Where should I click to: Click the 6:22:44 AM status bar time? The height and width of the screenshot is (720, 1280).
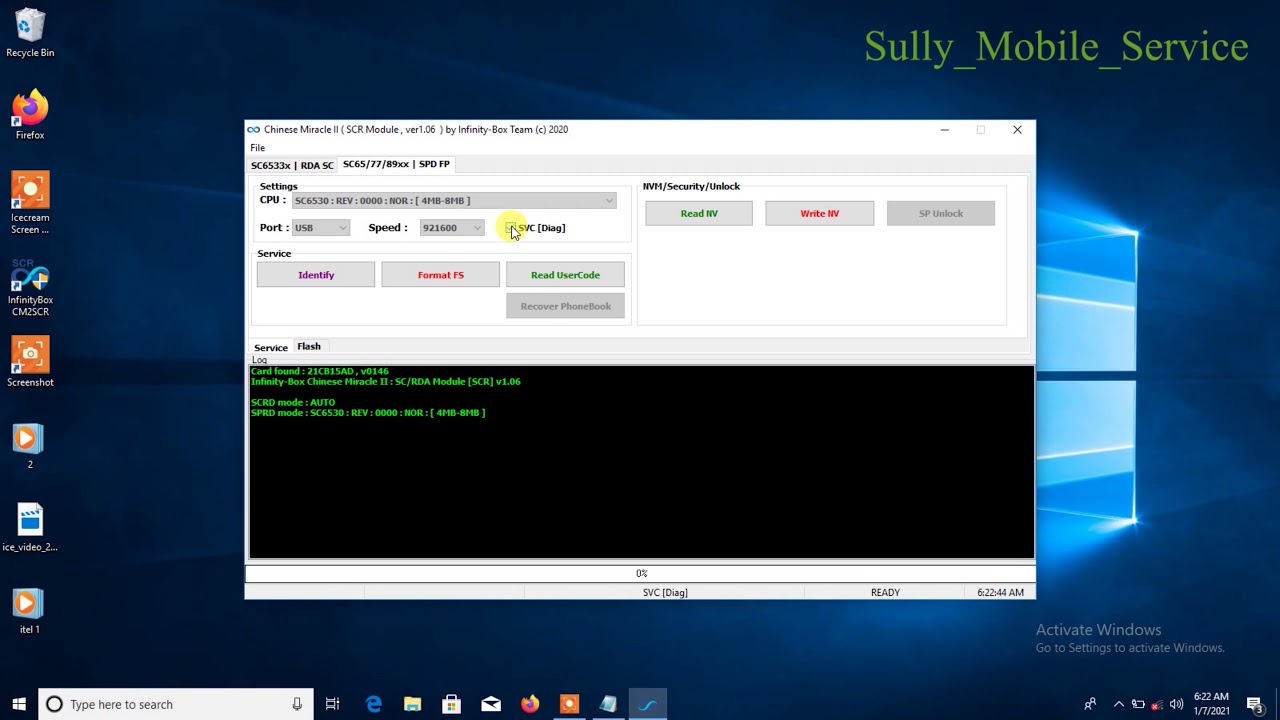click(1000, 593)
